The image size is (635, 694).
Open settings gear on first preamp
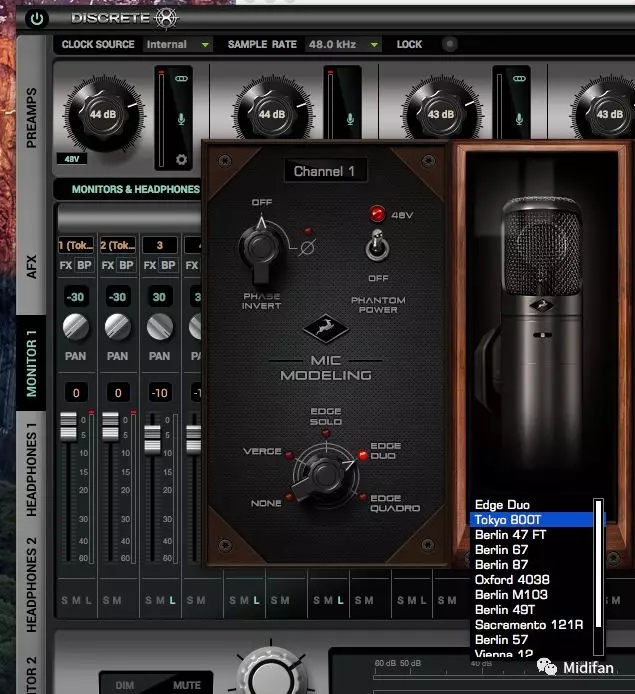[181, 159]
